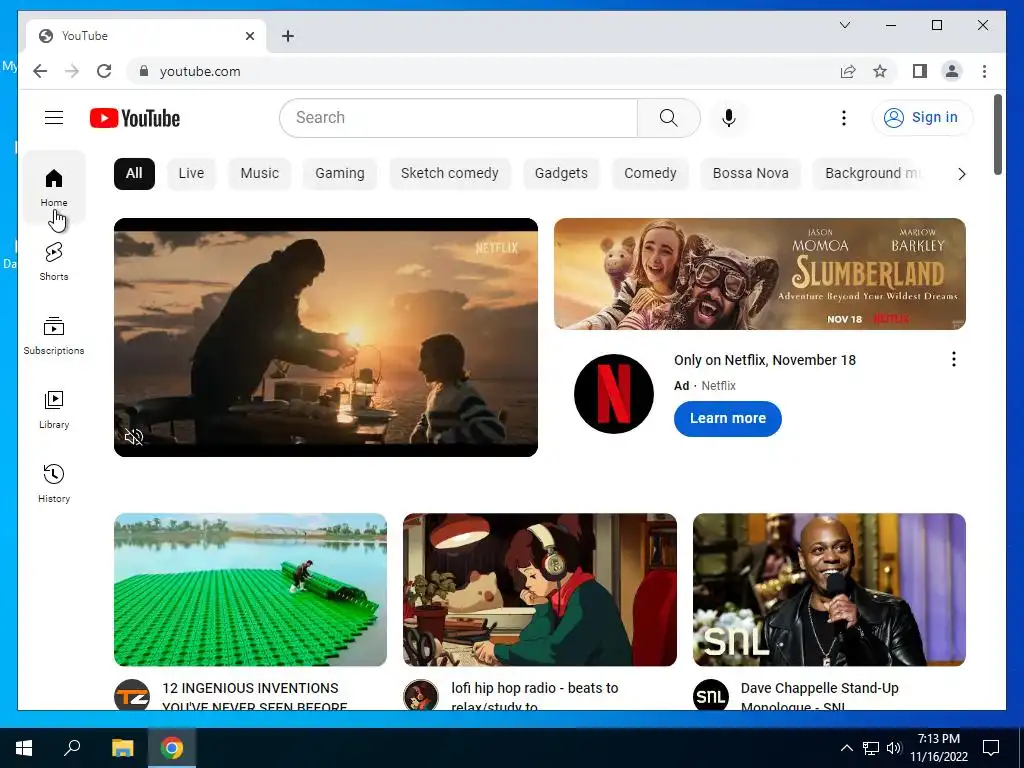Reload the YouTube page

click(x=104, y=71)
